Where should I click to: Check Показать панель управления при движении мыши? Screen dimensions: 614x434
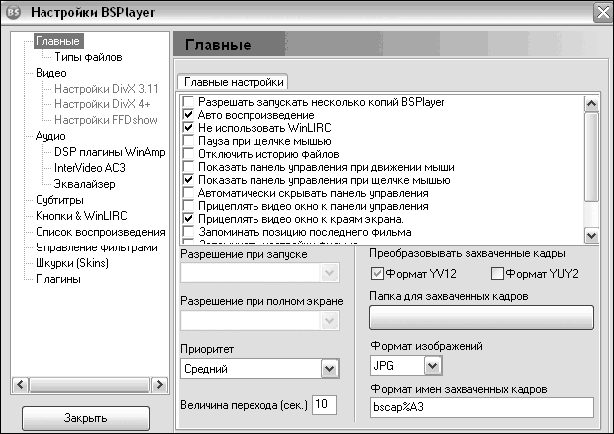pyautogui.click(x=188, y=167)
